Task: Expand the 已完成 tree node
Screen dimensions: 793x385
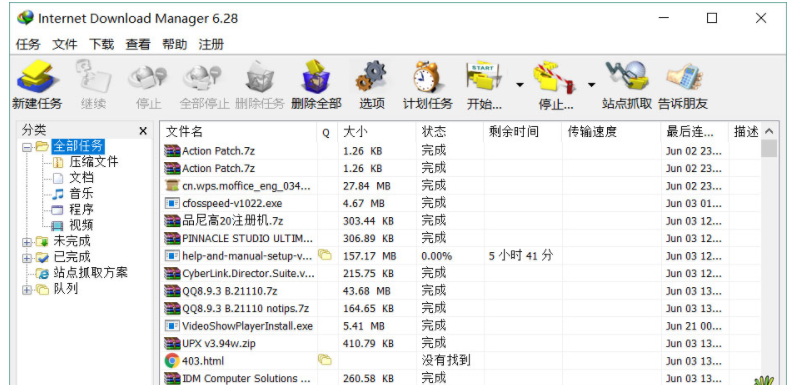Action: [x=27, y=258]
